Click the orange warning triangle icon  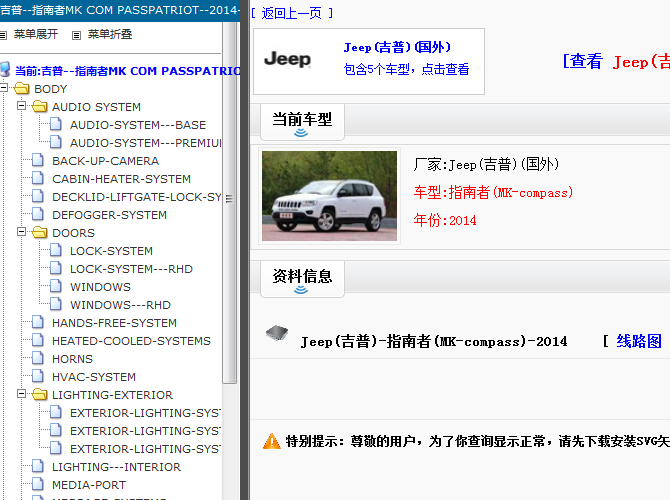[x=272, y=441]
